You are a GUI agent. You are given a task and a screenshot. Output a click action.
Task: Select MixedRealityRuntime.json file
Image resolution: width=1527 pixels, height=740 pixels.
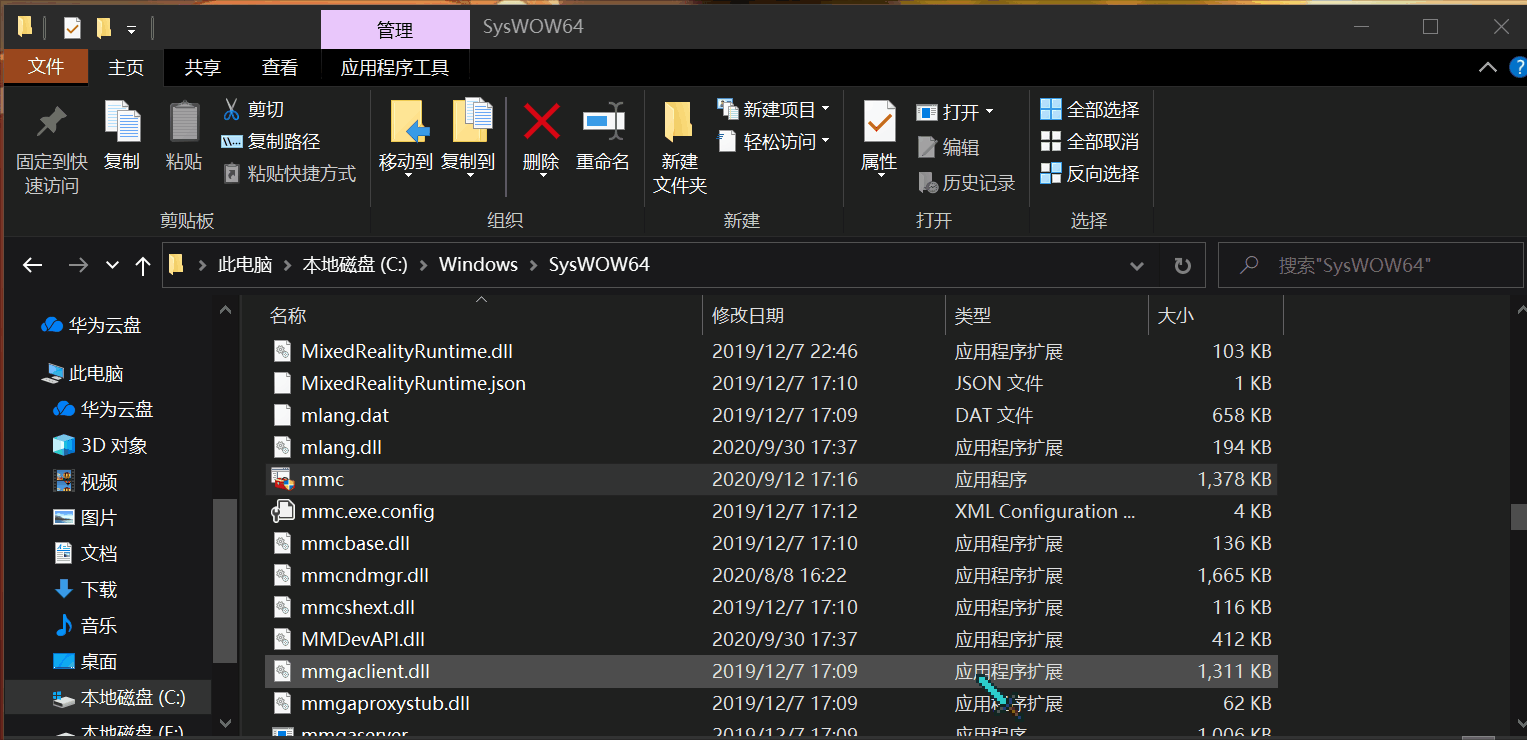[770, 383]
